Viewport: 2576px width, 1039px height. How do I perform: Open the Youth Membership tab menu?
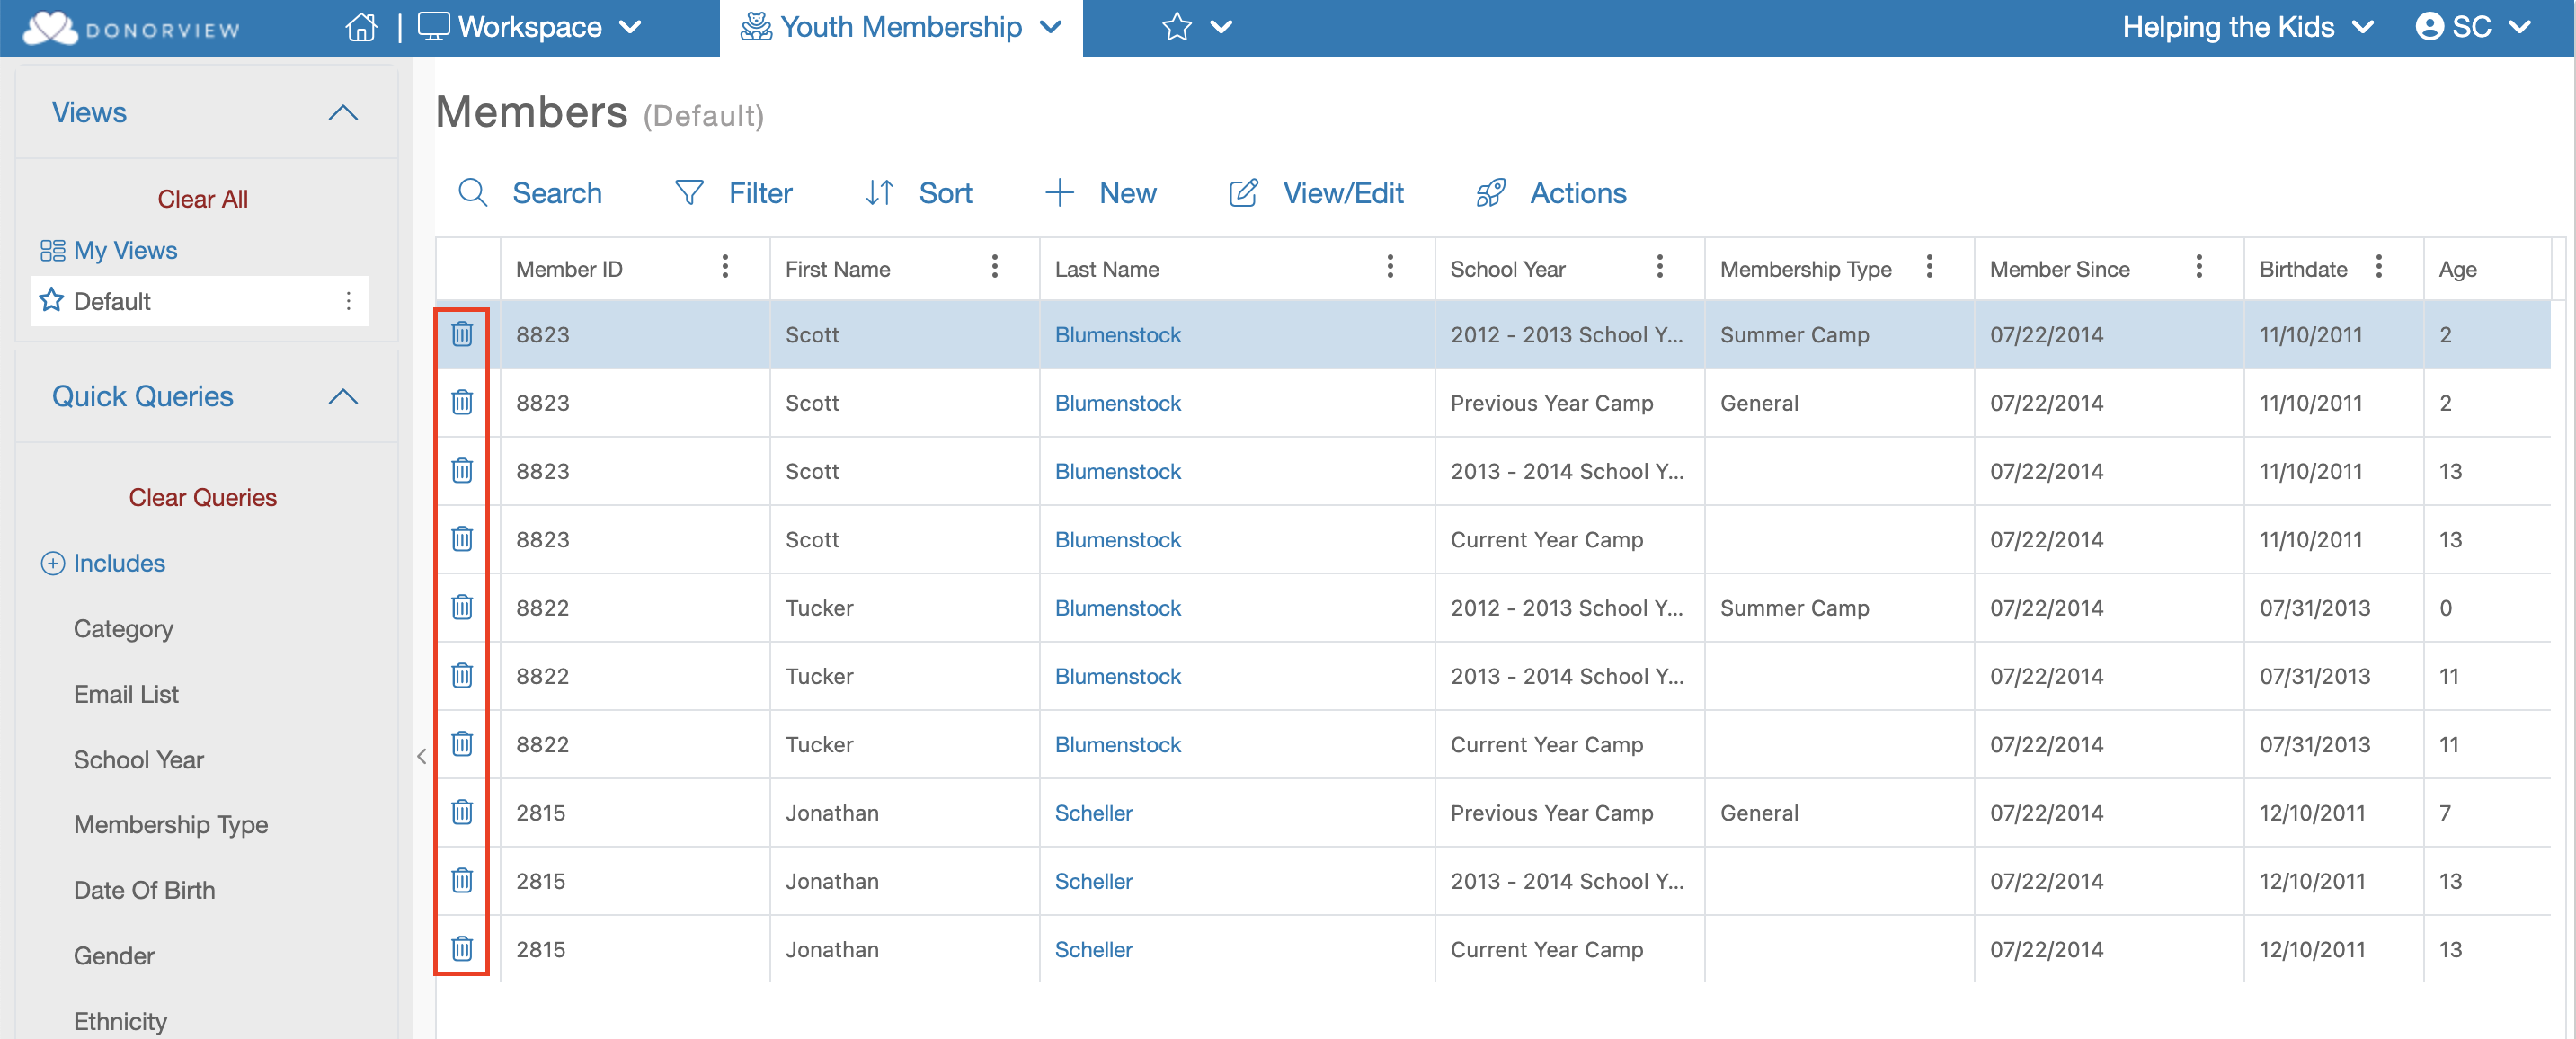(1050, 27)
